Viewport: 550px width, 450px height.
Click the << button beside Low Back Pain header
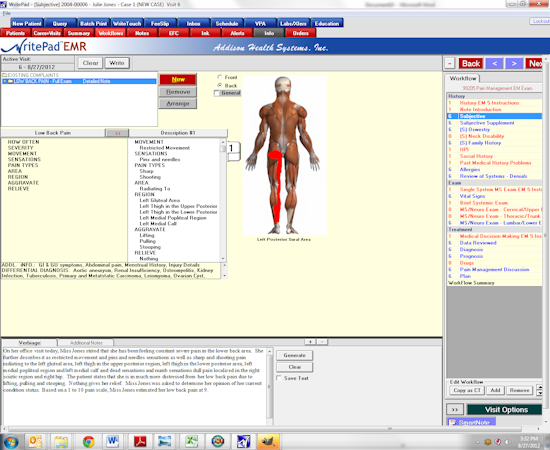(x=117, y=133)
